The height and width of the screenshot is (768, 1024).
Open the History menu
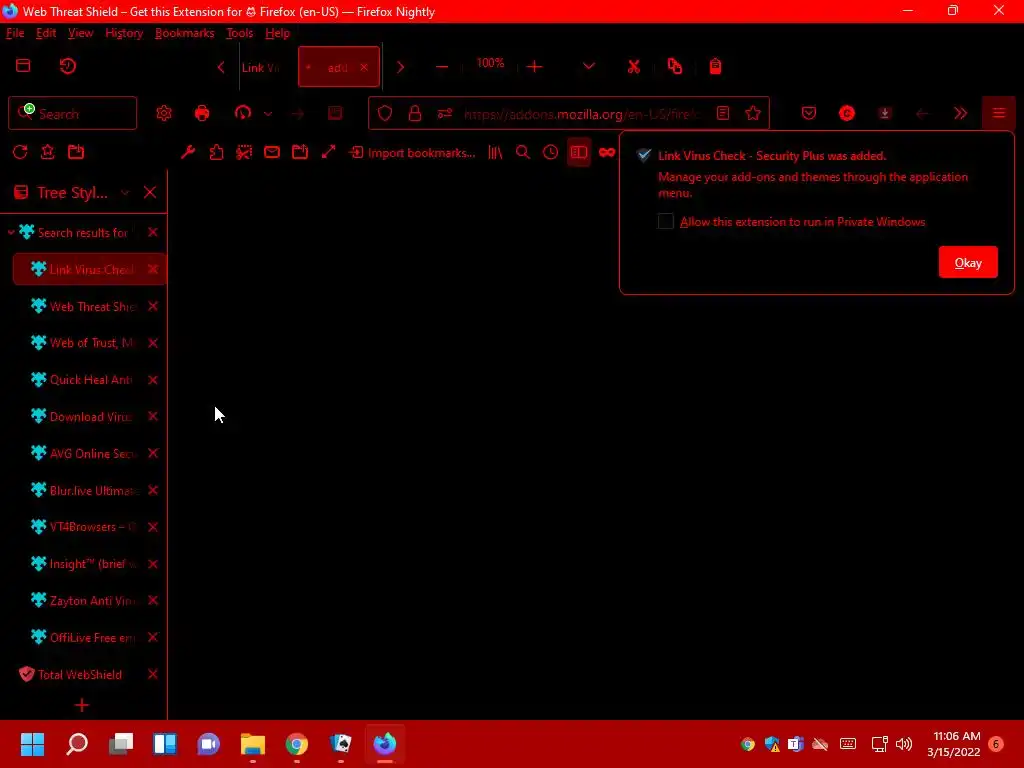click(x=124, y=33)
